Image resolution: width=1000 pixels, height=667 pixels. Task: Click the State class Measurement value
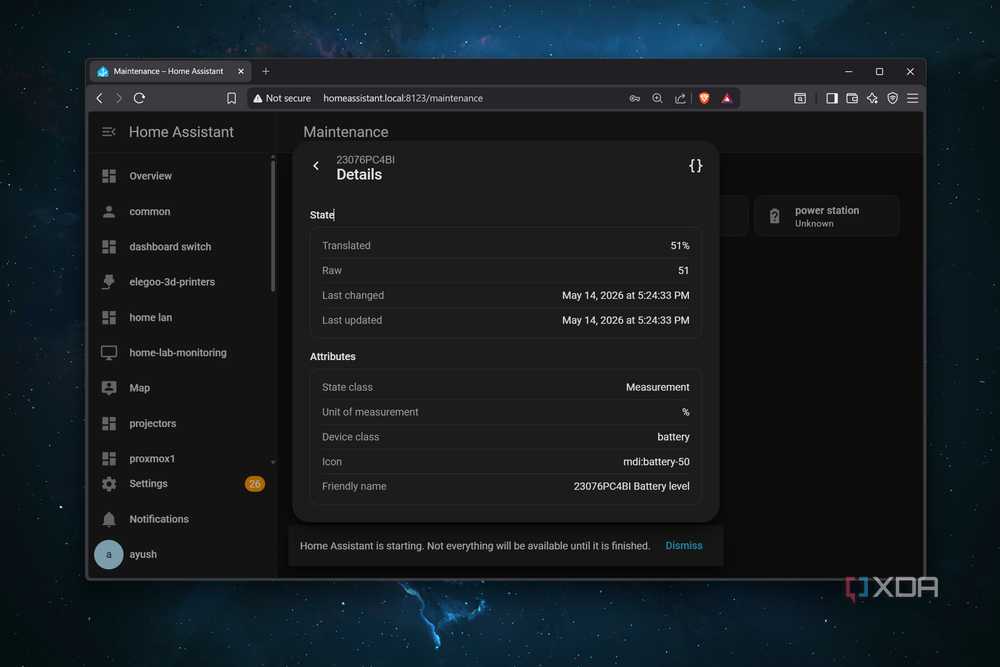pos(658,387)
